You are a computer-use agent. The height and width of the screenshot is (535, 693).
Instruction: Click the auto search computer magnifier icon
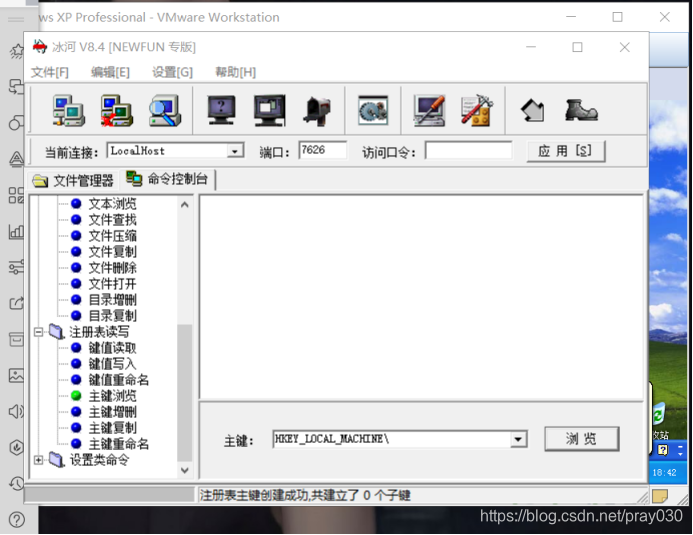[164, 110]
